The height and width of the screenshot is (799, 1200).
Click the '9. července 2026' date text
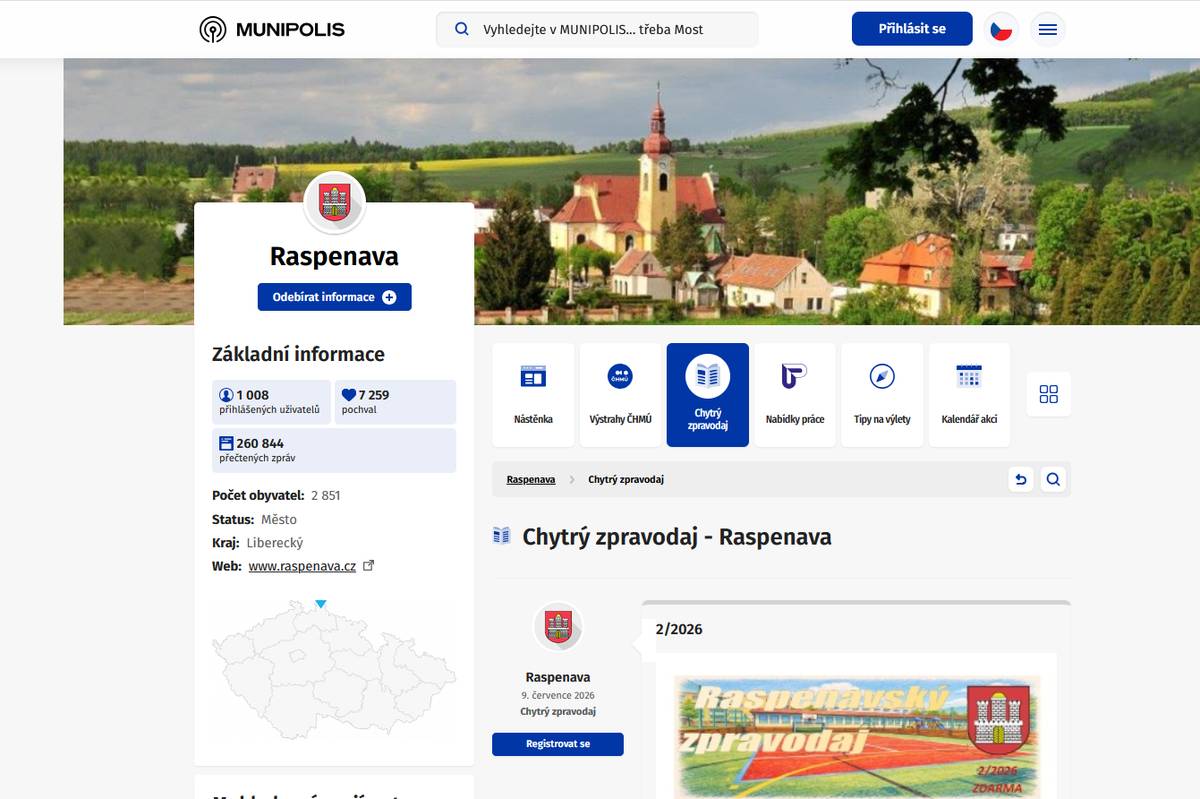[x=558, y=695]
